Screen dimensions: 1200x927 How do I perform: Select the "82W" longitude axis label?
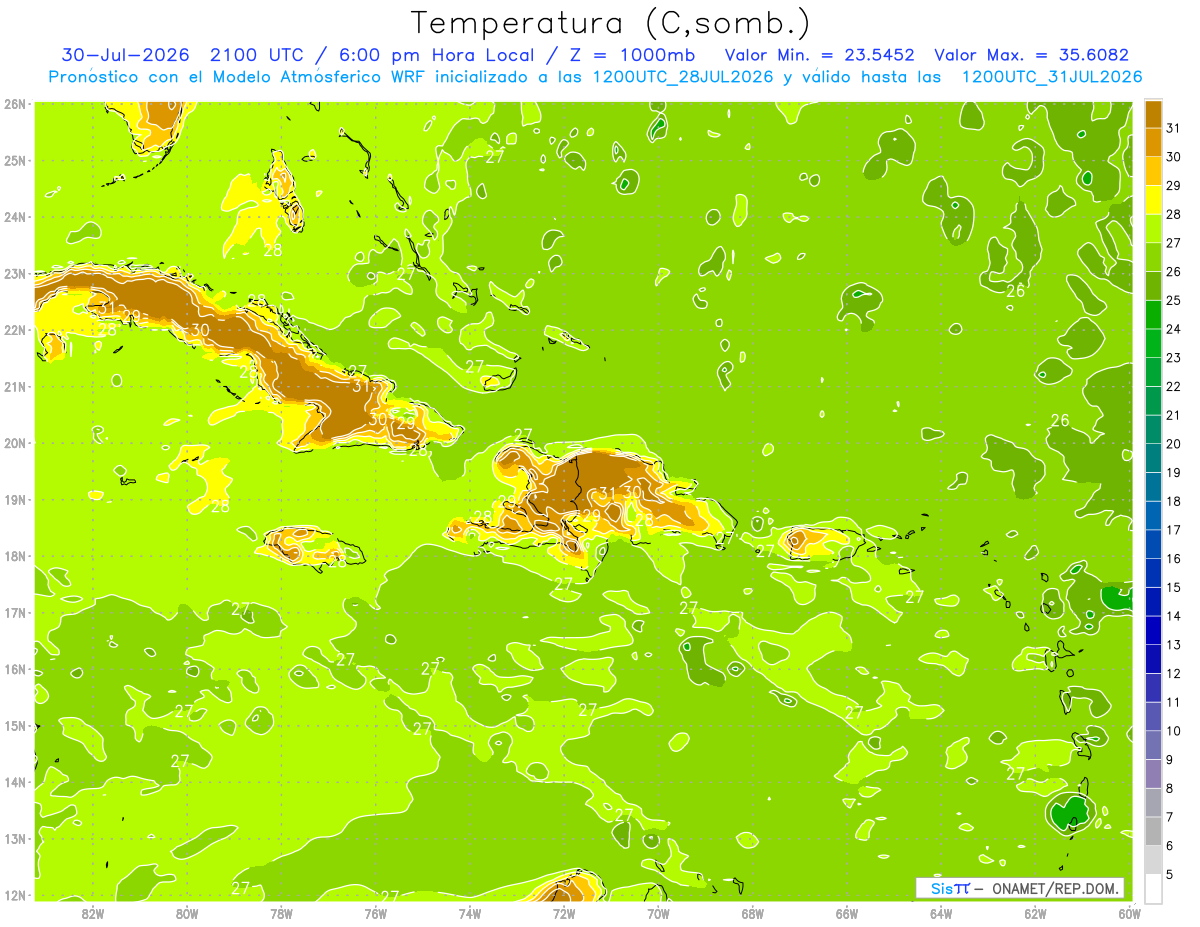coord(92,913)
